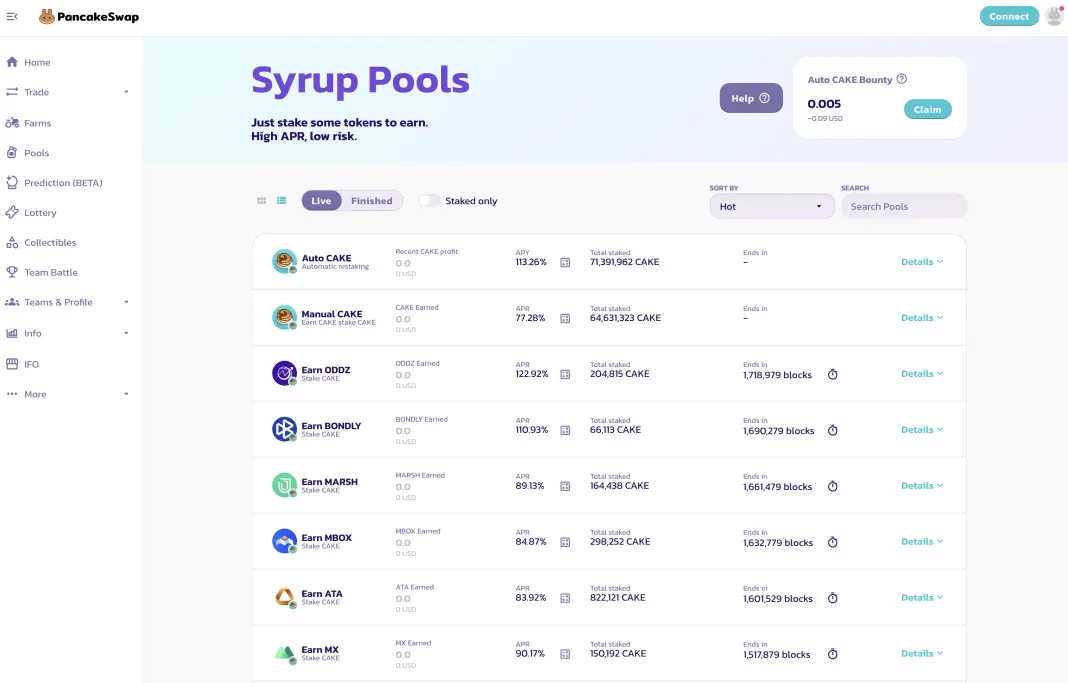
Task: Expand Details for Manual CAKE pool
Action: (x=922, y=317)
